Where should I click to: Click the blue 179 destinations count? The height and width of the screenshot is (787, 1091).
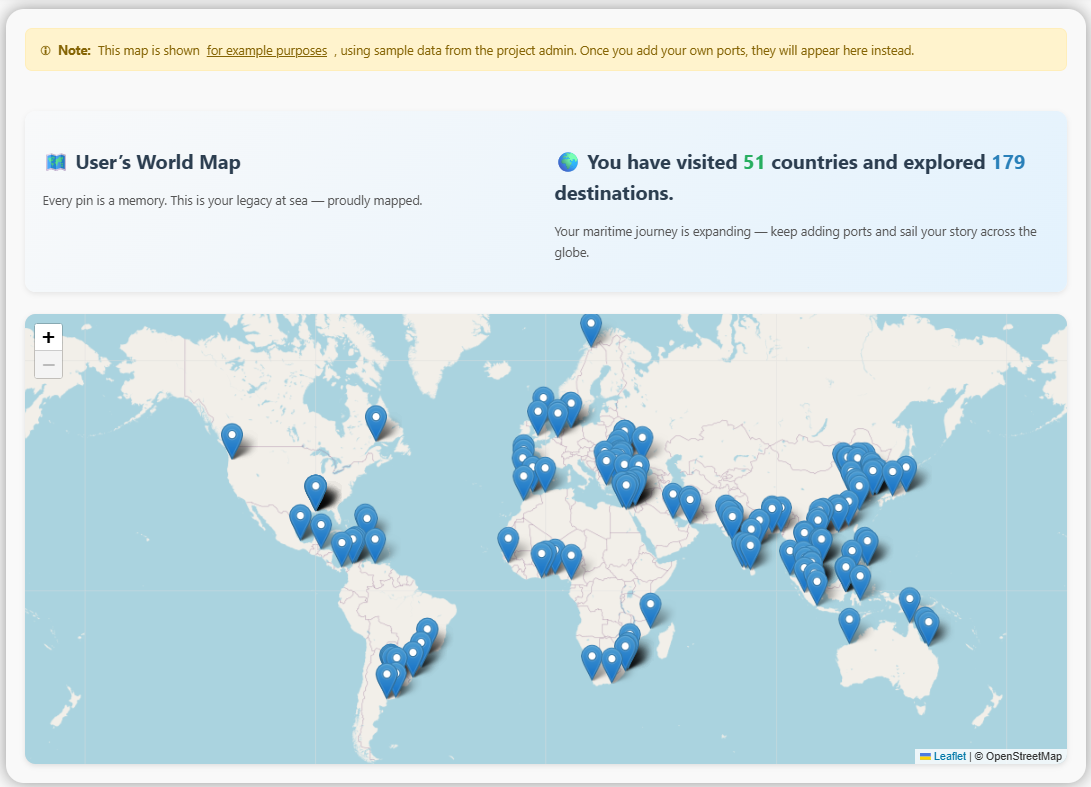[x=1008, y=162]
